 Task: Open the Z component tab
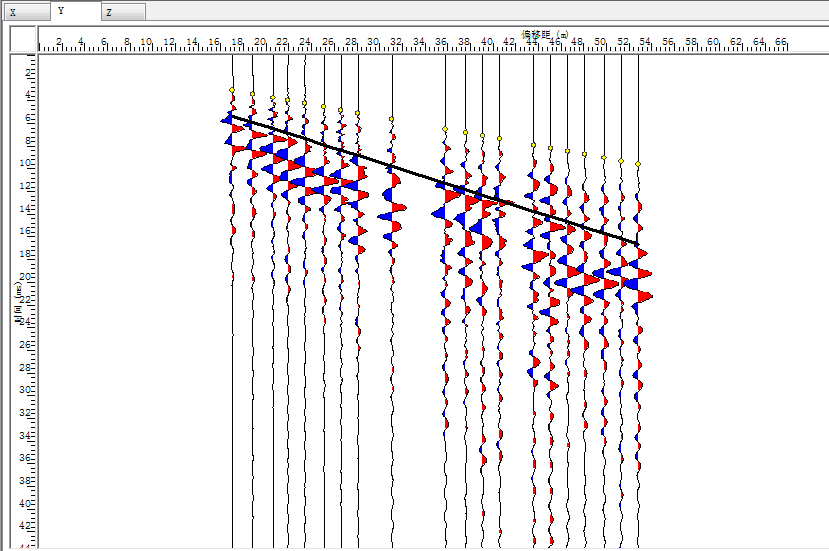pos(122,12)
